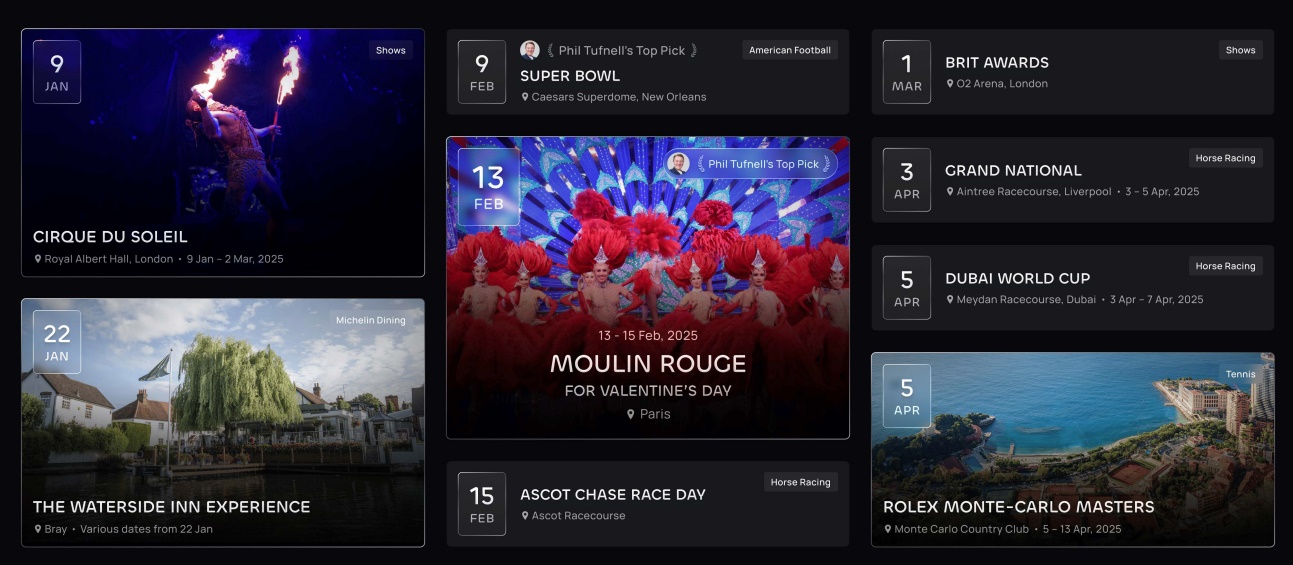Image resolution: width=1293 pixels, height=565 pixels.
Task: Click Various dates from 22 Jan text
Action: point(147,529)
